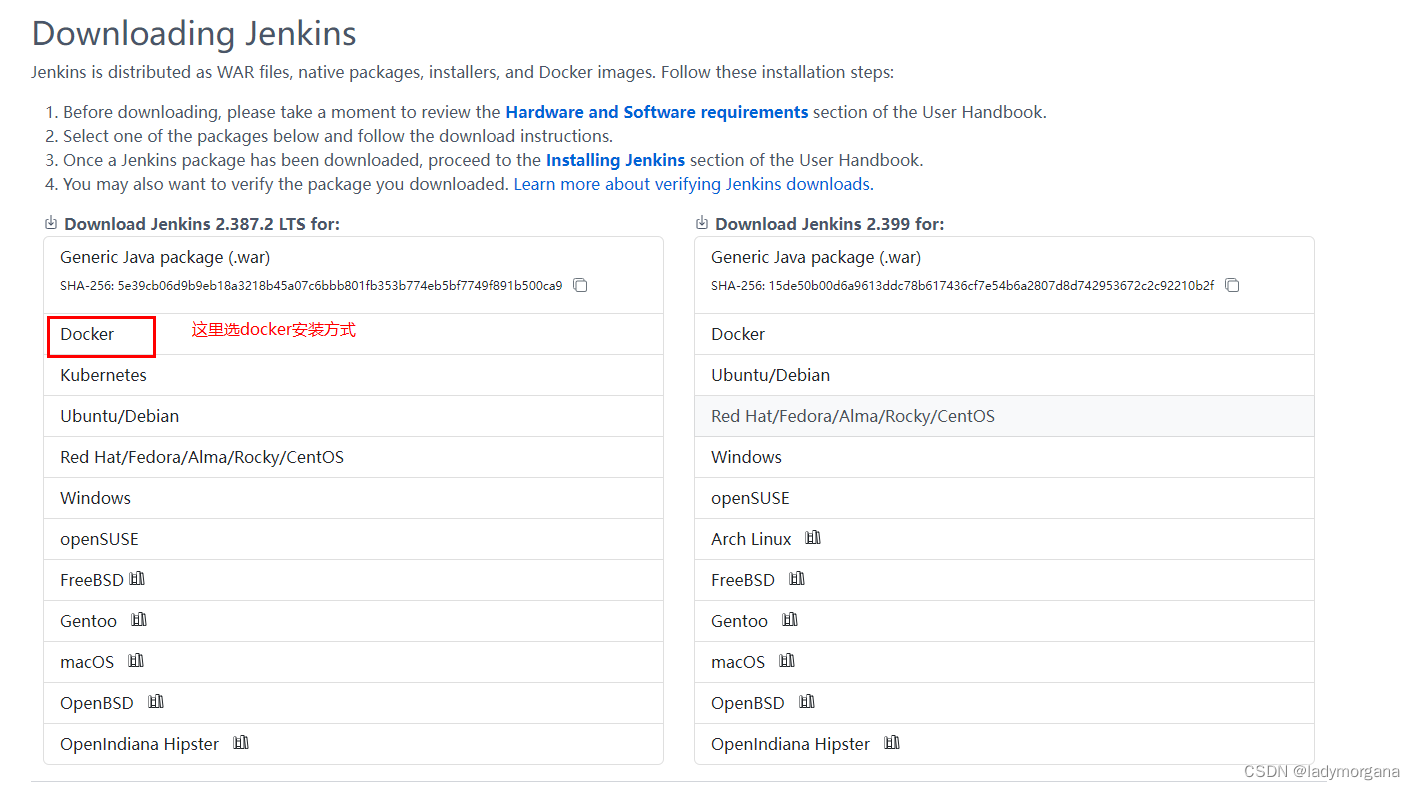Pick the Windows package for Jenkins 2.399
The height and width of the screenshot is (790, 1415).
[746, 456]
